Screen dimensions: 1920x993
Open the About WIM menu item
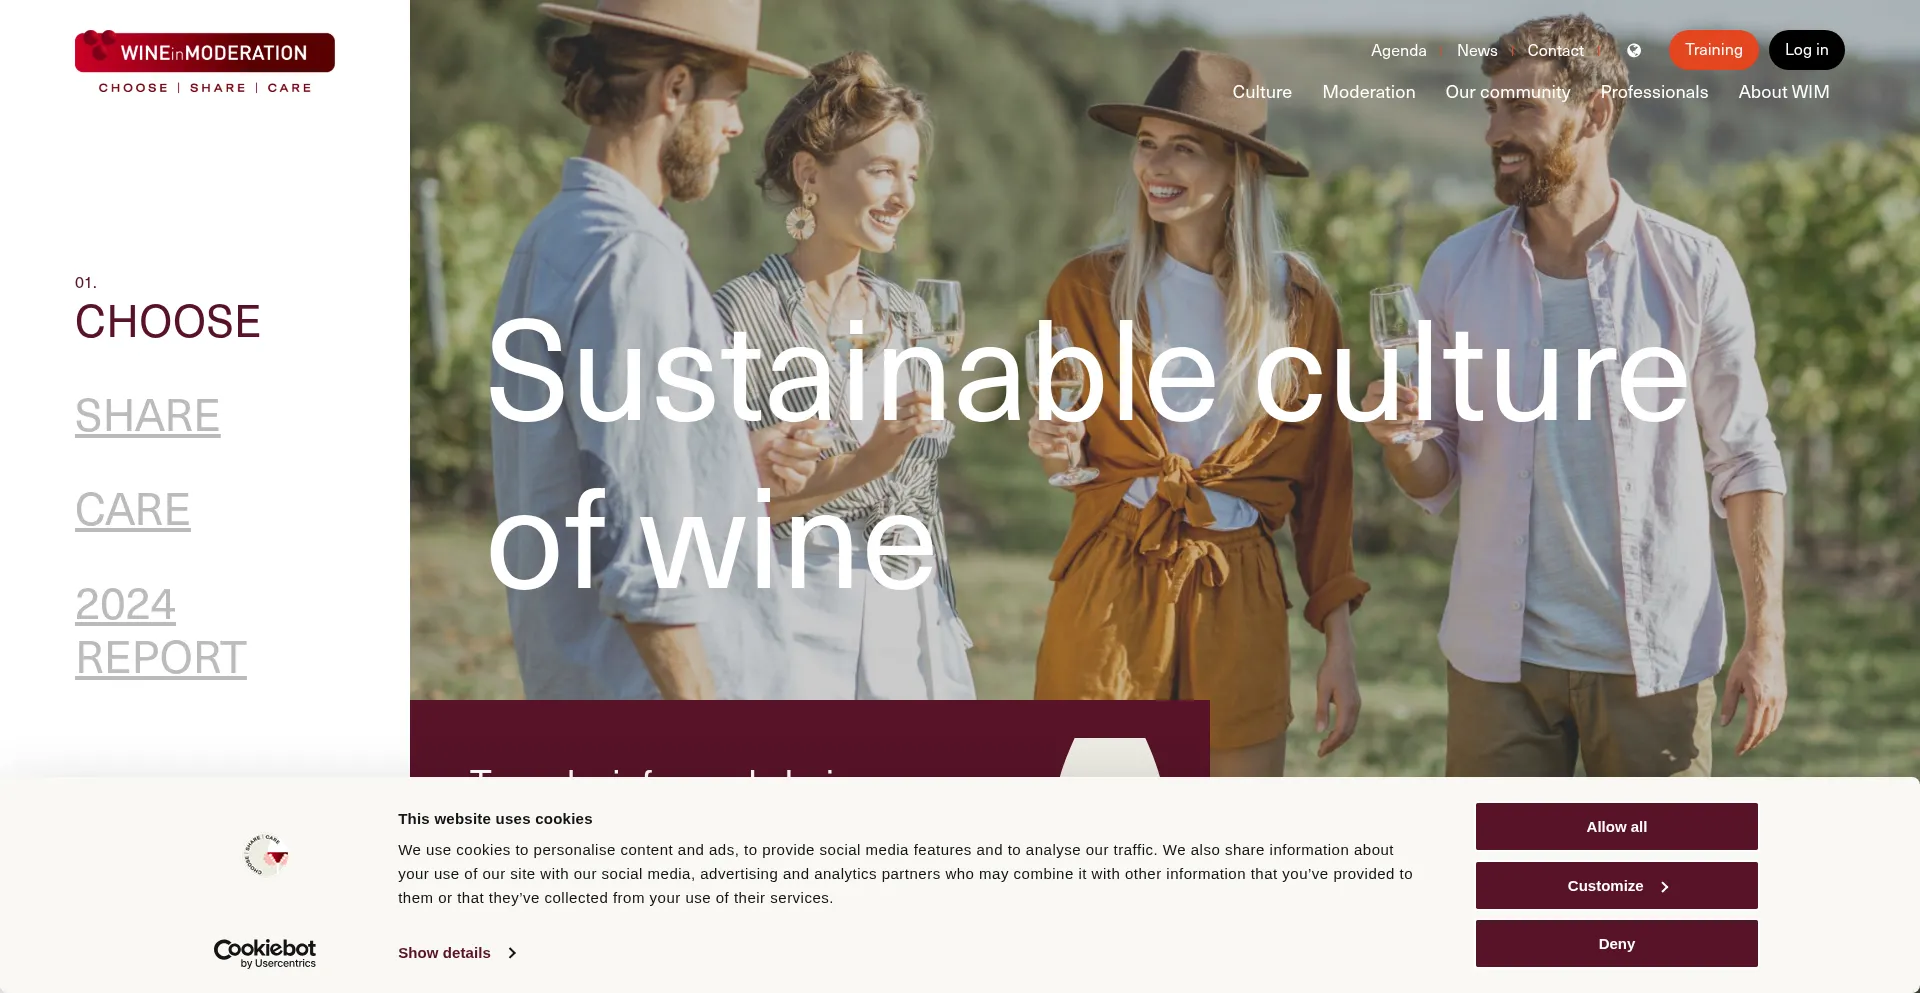[x=1784, y=92]
